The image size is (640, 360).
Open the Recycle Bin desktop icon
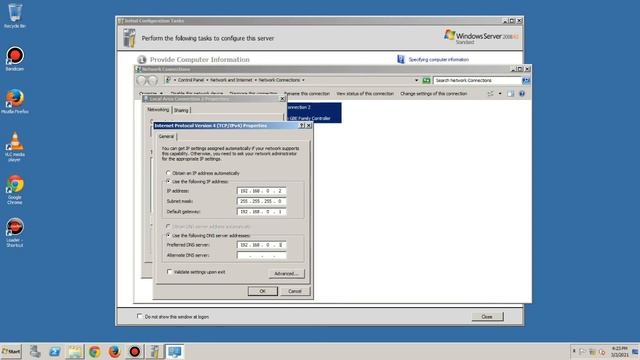15,16
